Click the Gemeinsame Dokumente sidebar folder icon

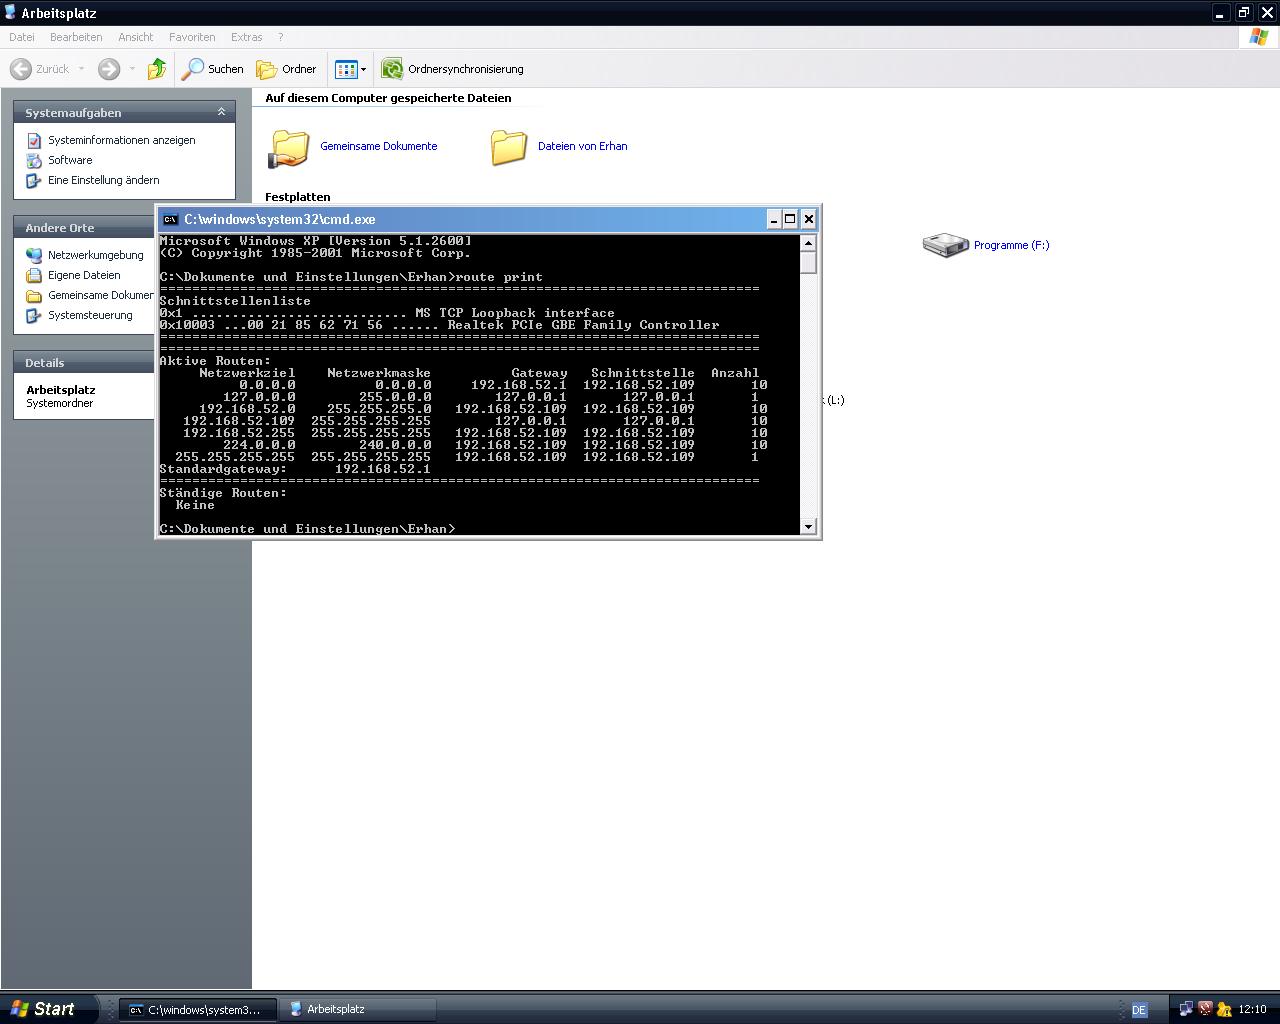coord(34,295)
